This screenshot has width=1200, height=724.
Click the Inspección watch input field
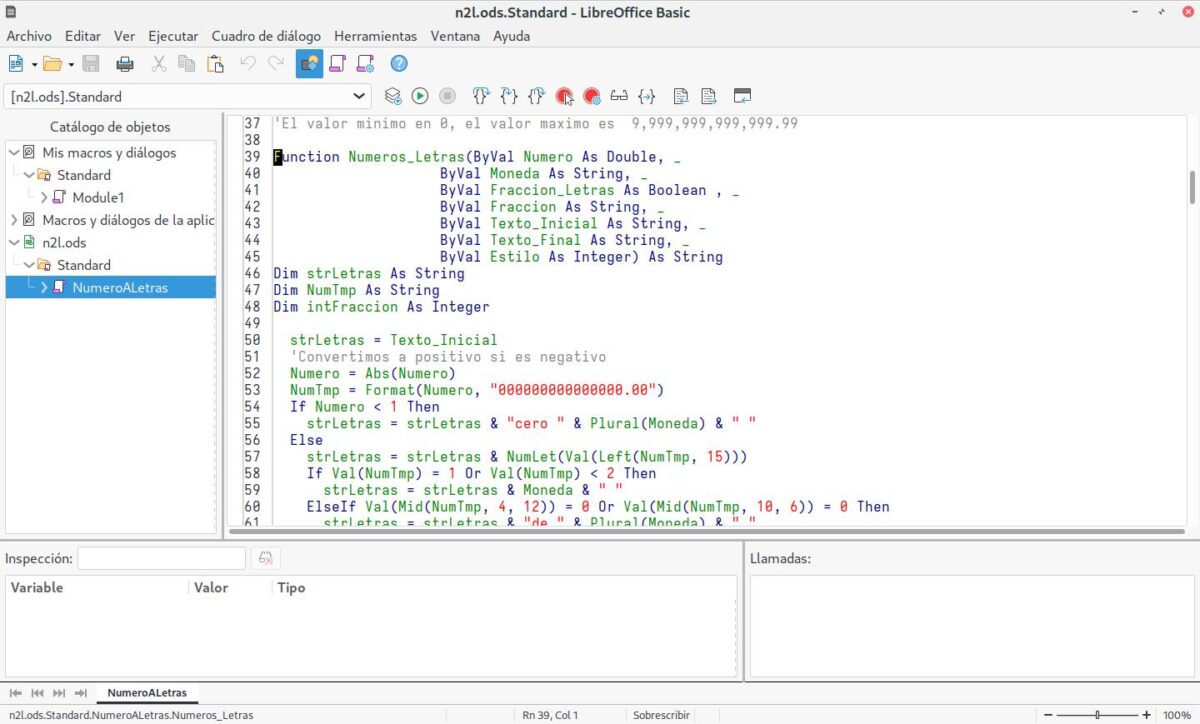coord(162,559)
